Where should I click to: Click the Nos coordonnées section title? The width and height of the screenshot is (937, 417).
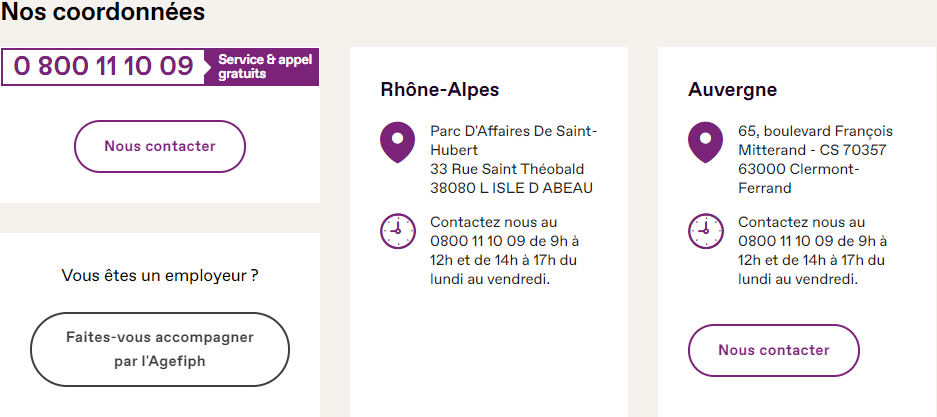pos(103,12)
